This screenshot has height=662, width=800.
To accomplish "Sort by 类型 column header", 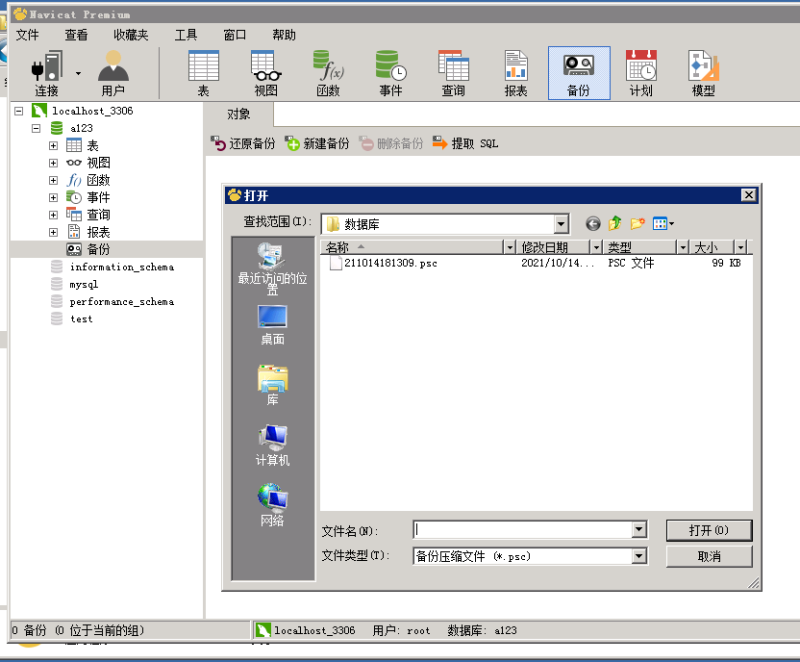I will tap(640, 247).
